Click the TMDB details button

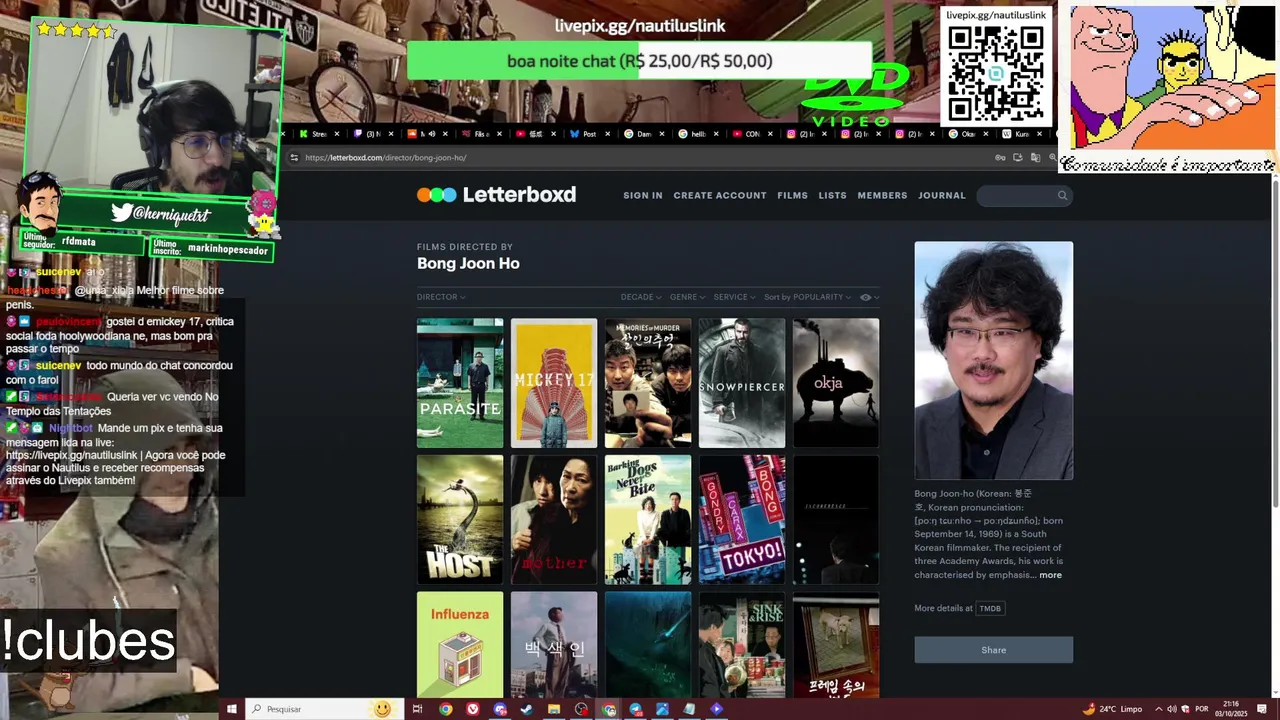990,608
